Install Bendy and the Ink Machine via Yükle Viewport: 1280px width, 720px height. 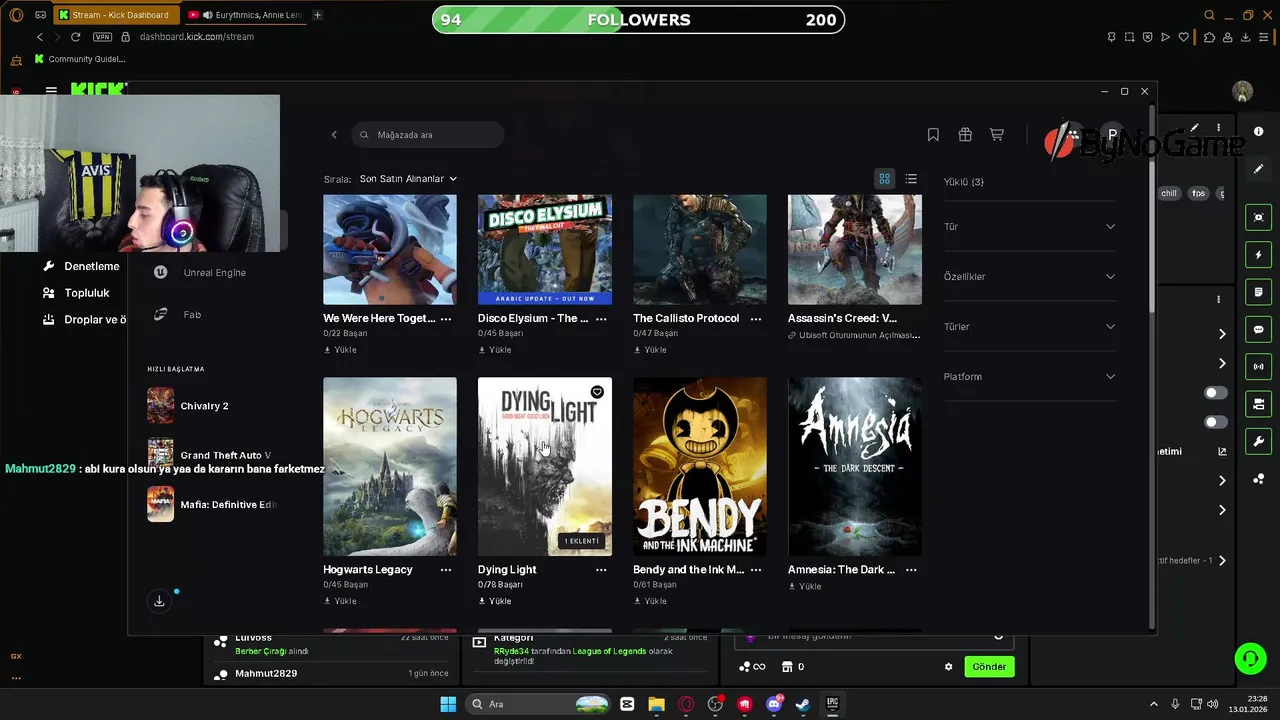(650, 601)
